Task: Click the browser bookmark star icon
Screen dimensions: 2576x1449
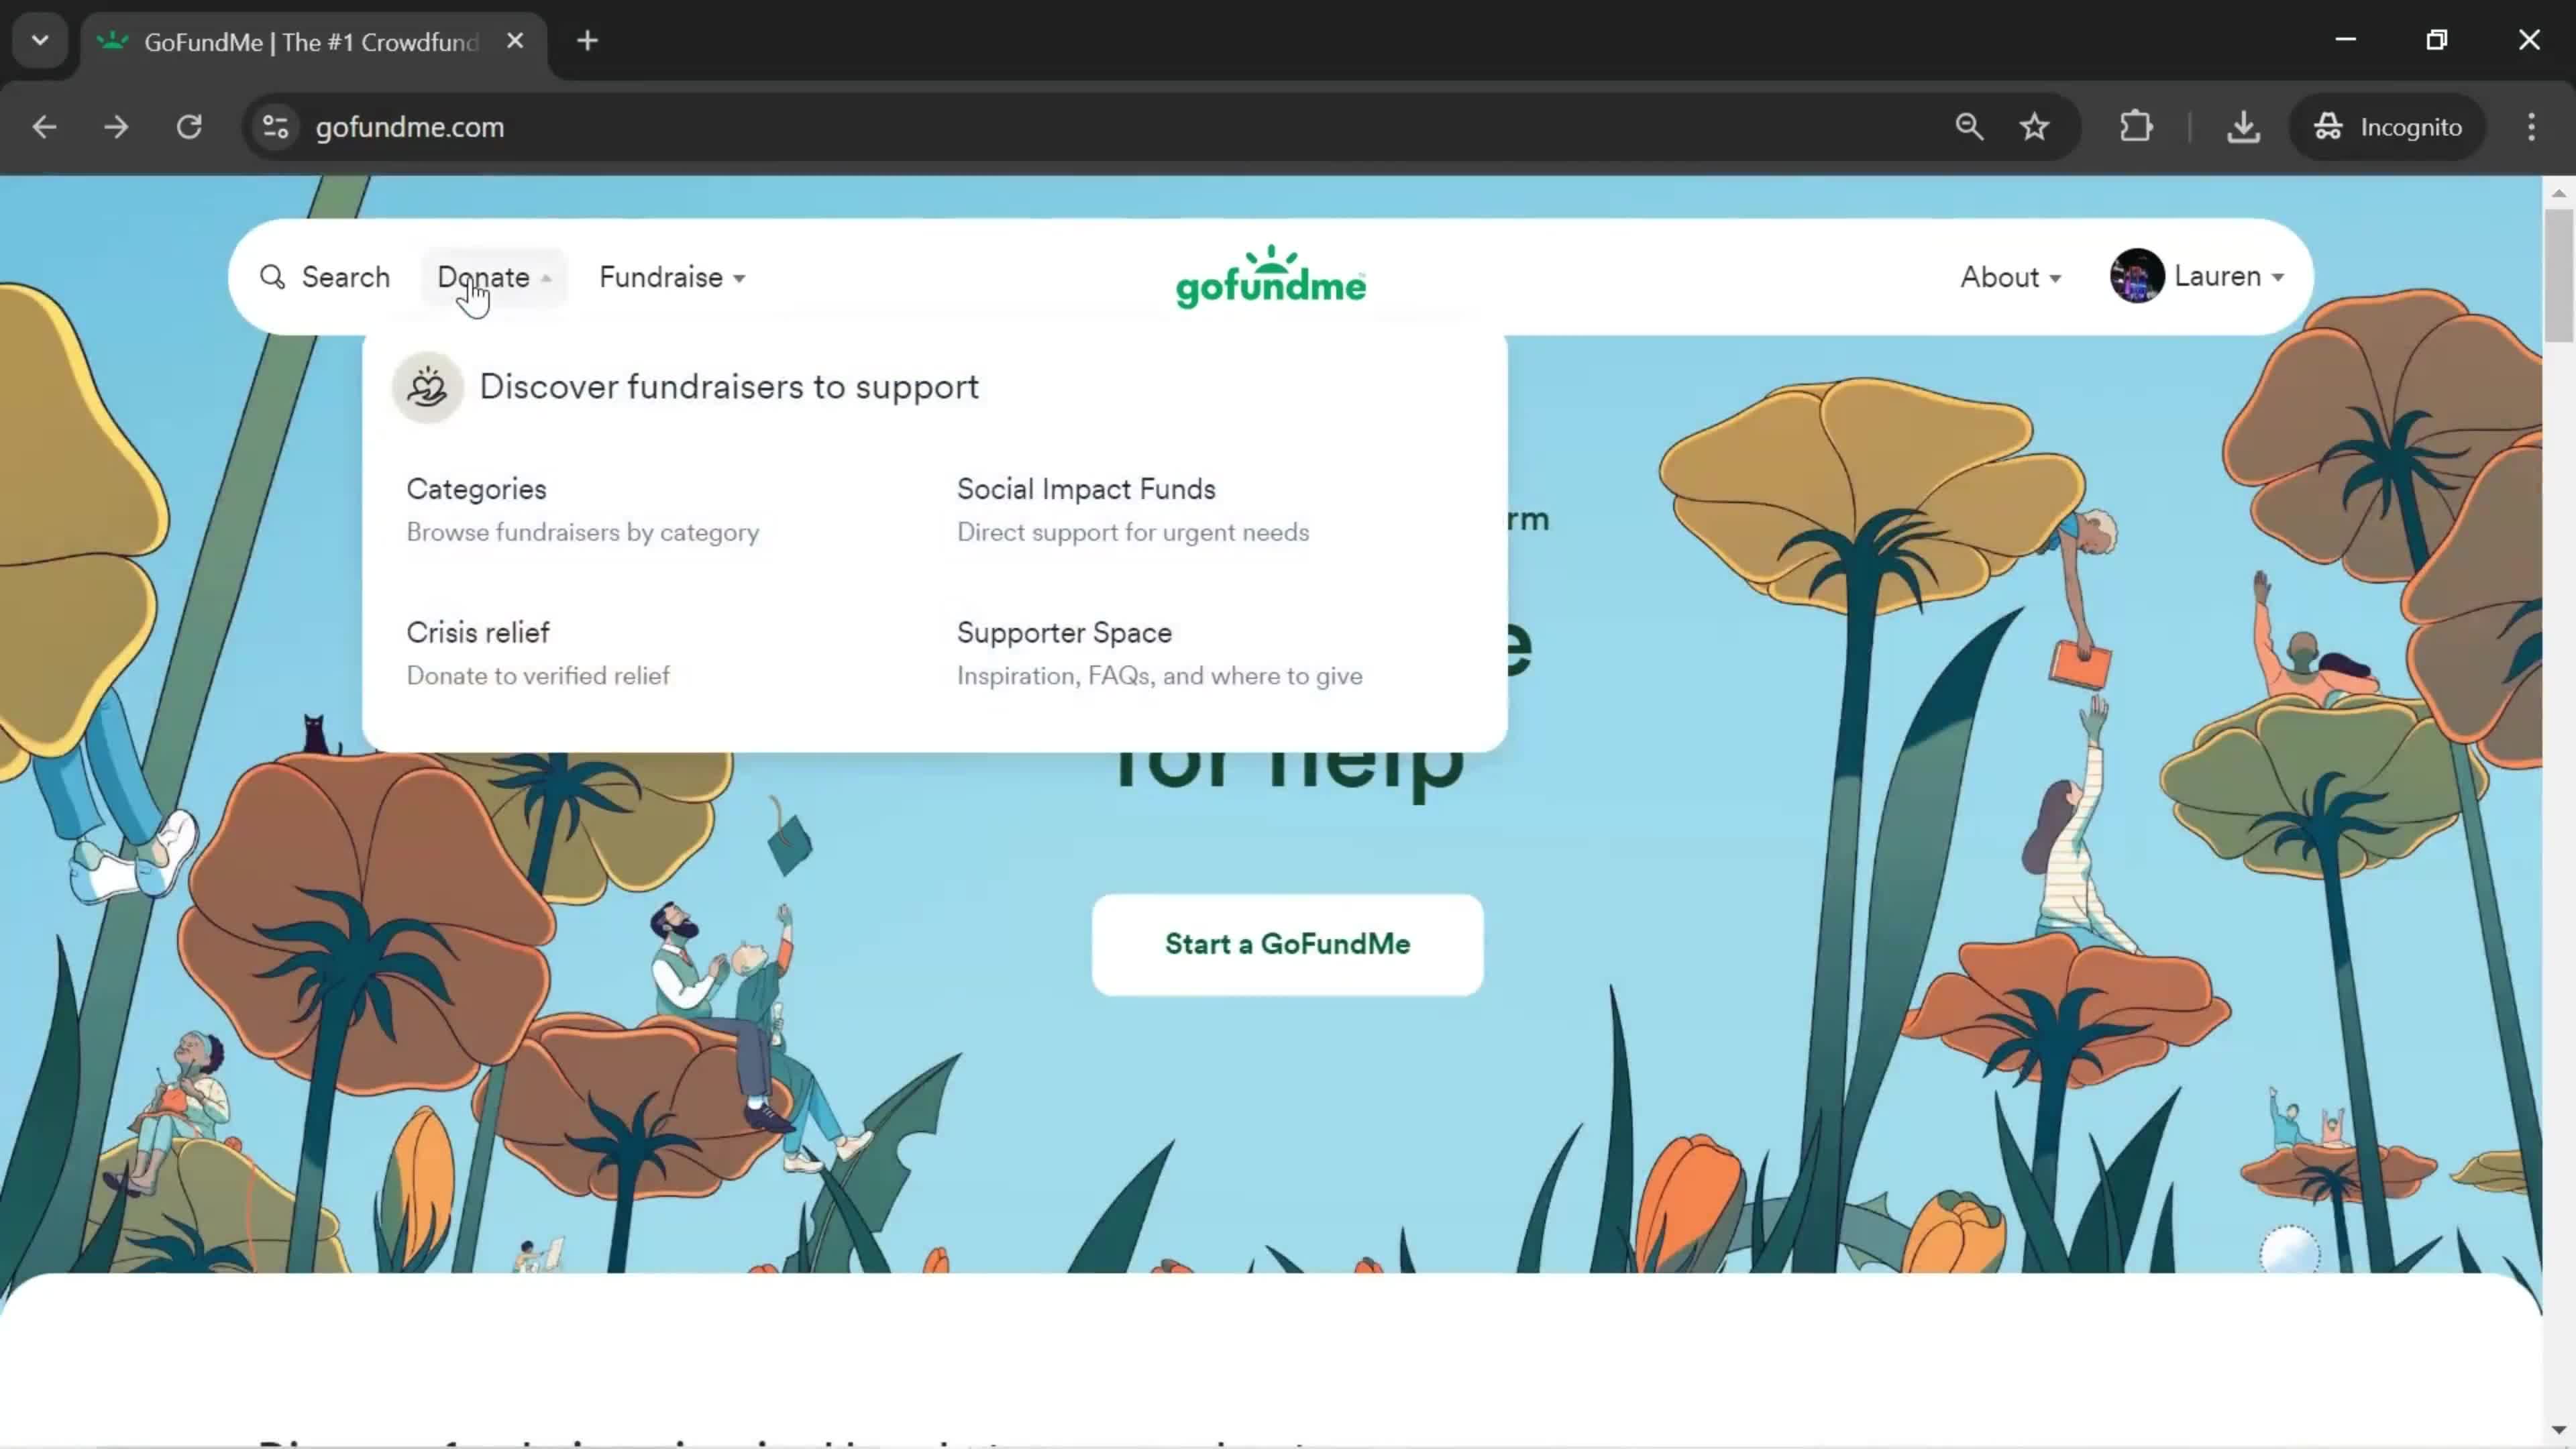Action: pos(2038,125)
